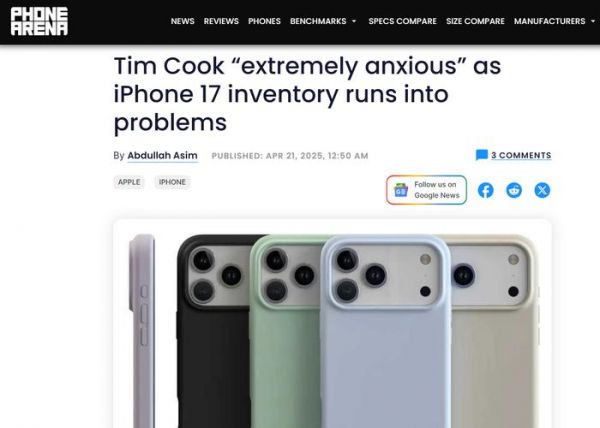This screenshot has width=600, height=428.
Task: Expand the Benchmarks dropdown arrow
Action: 354,21
